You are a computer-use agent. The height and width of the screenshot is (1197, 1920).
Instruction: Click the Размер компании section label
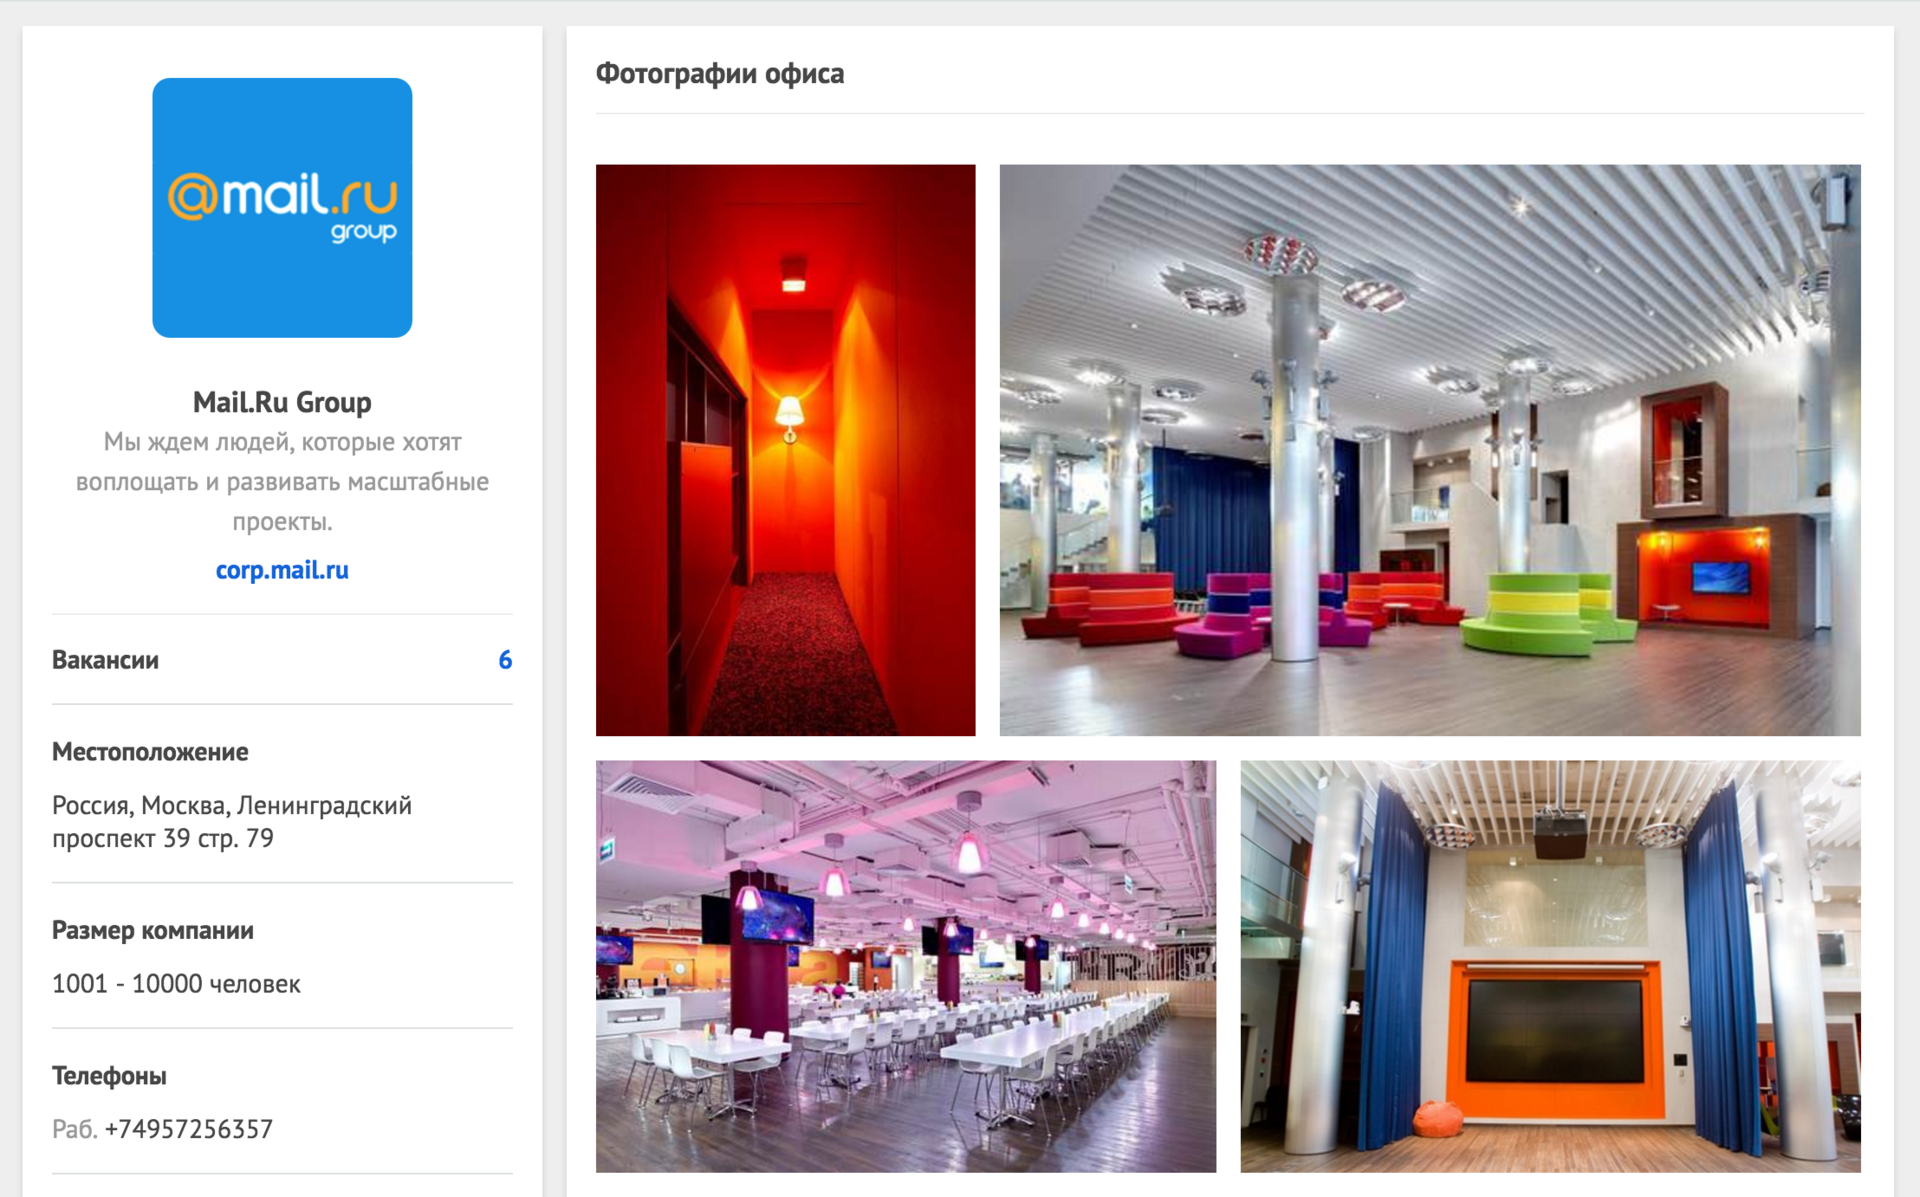(x=153, y=931)
